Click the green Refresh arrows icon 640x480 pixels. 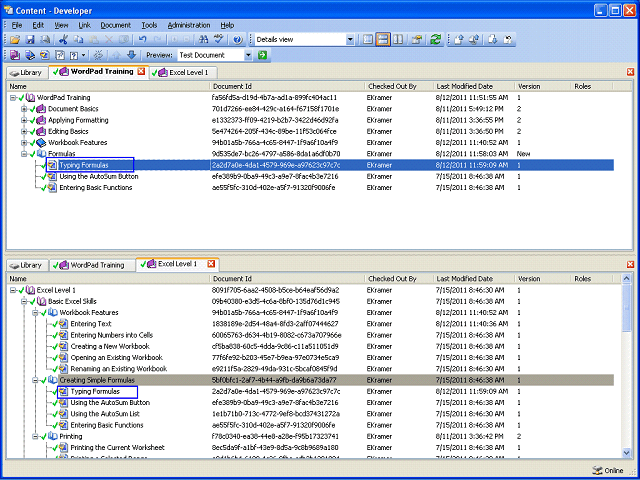[436, 40]
